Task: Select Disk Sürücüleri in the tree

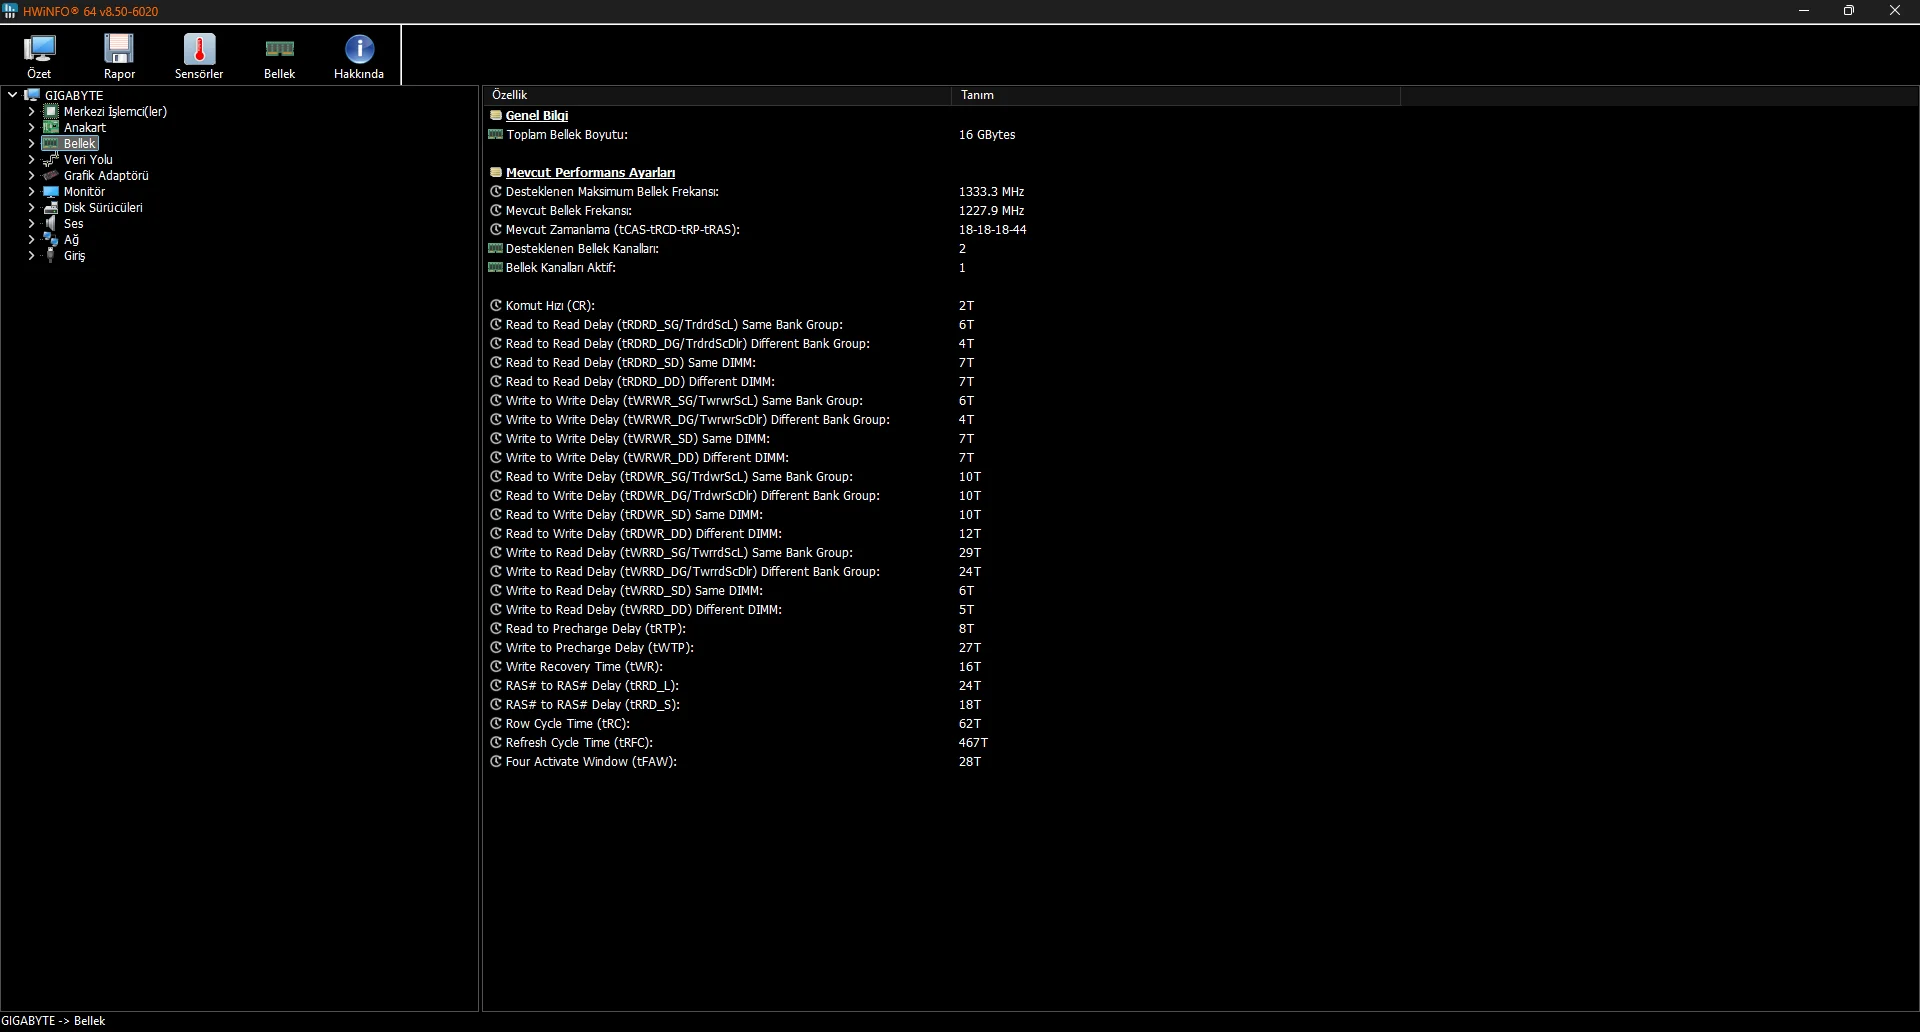Action: click(103, 207)
